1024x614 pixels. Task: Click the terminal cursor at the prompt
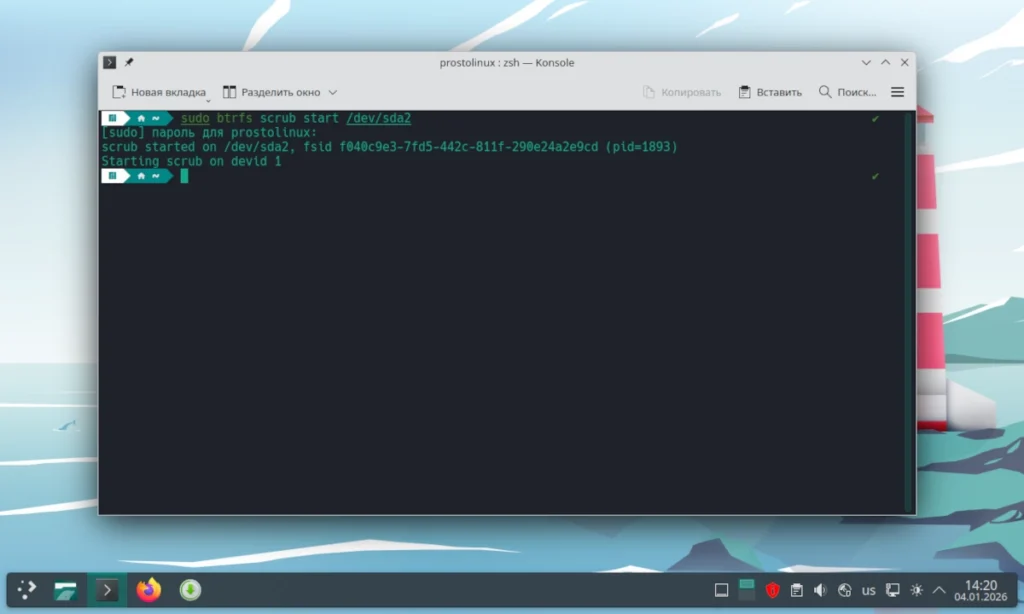click(184, 176)
